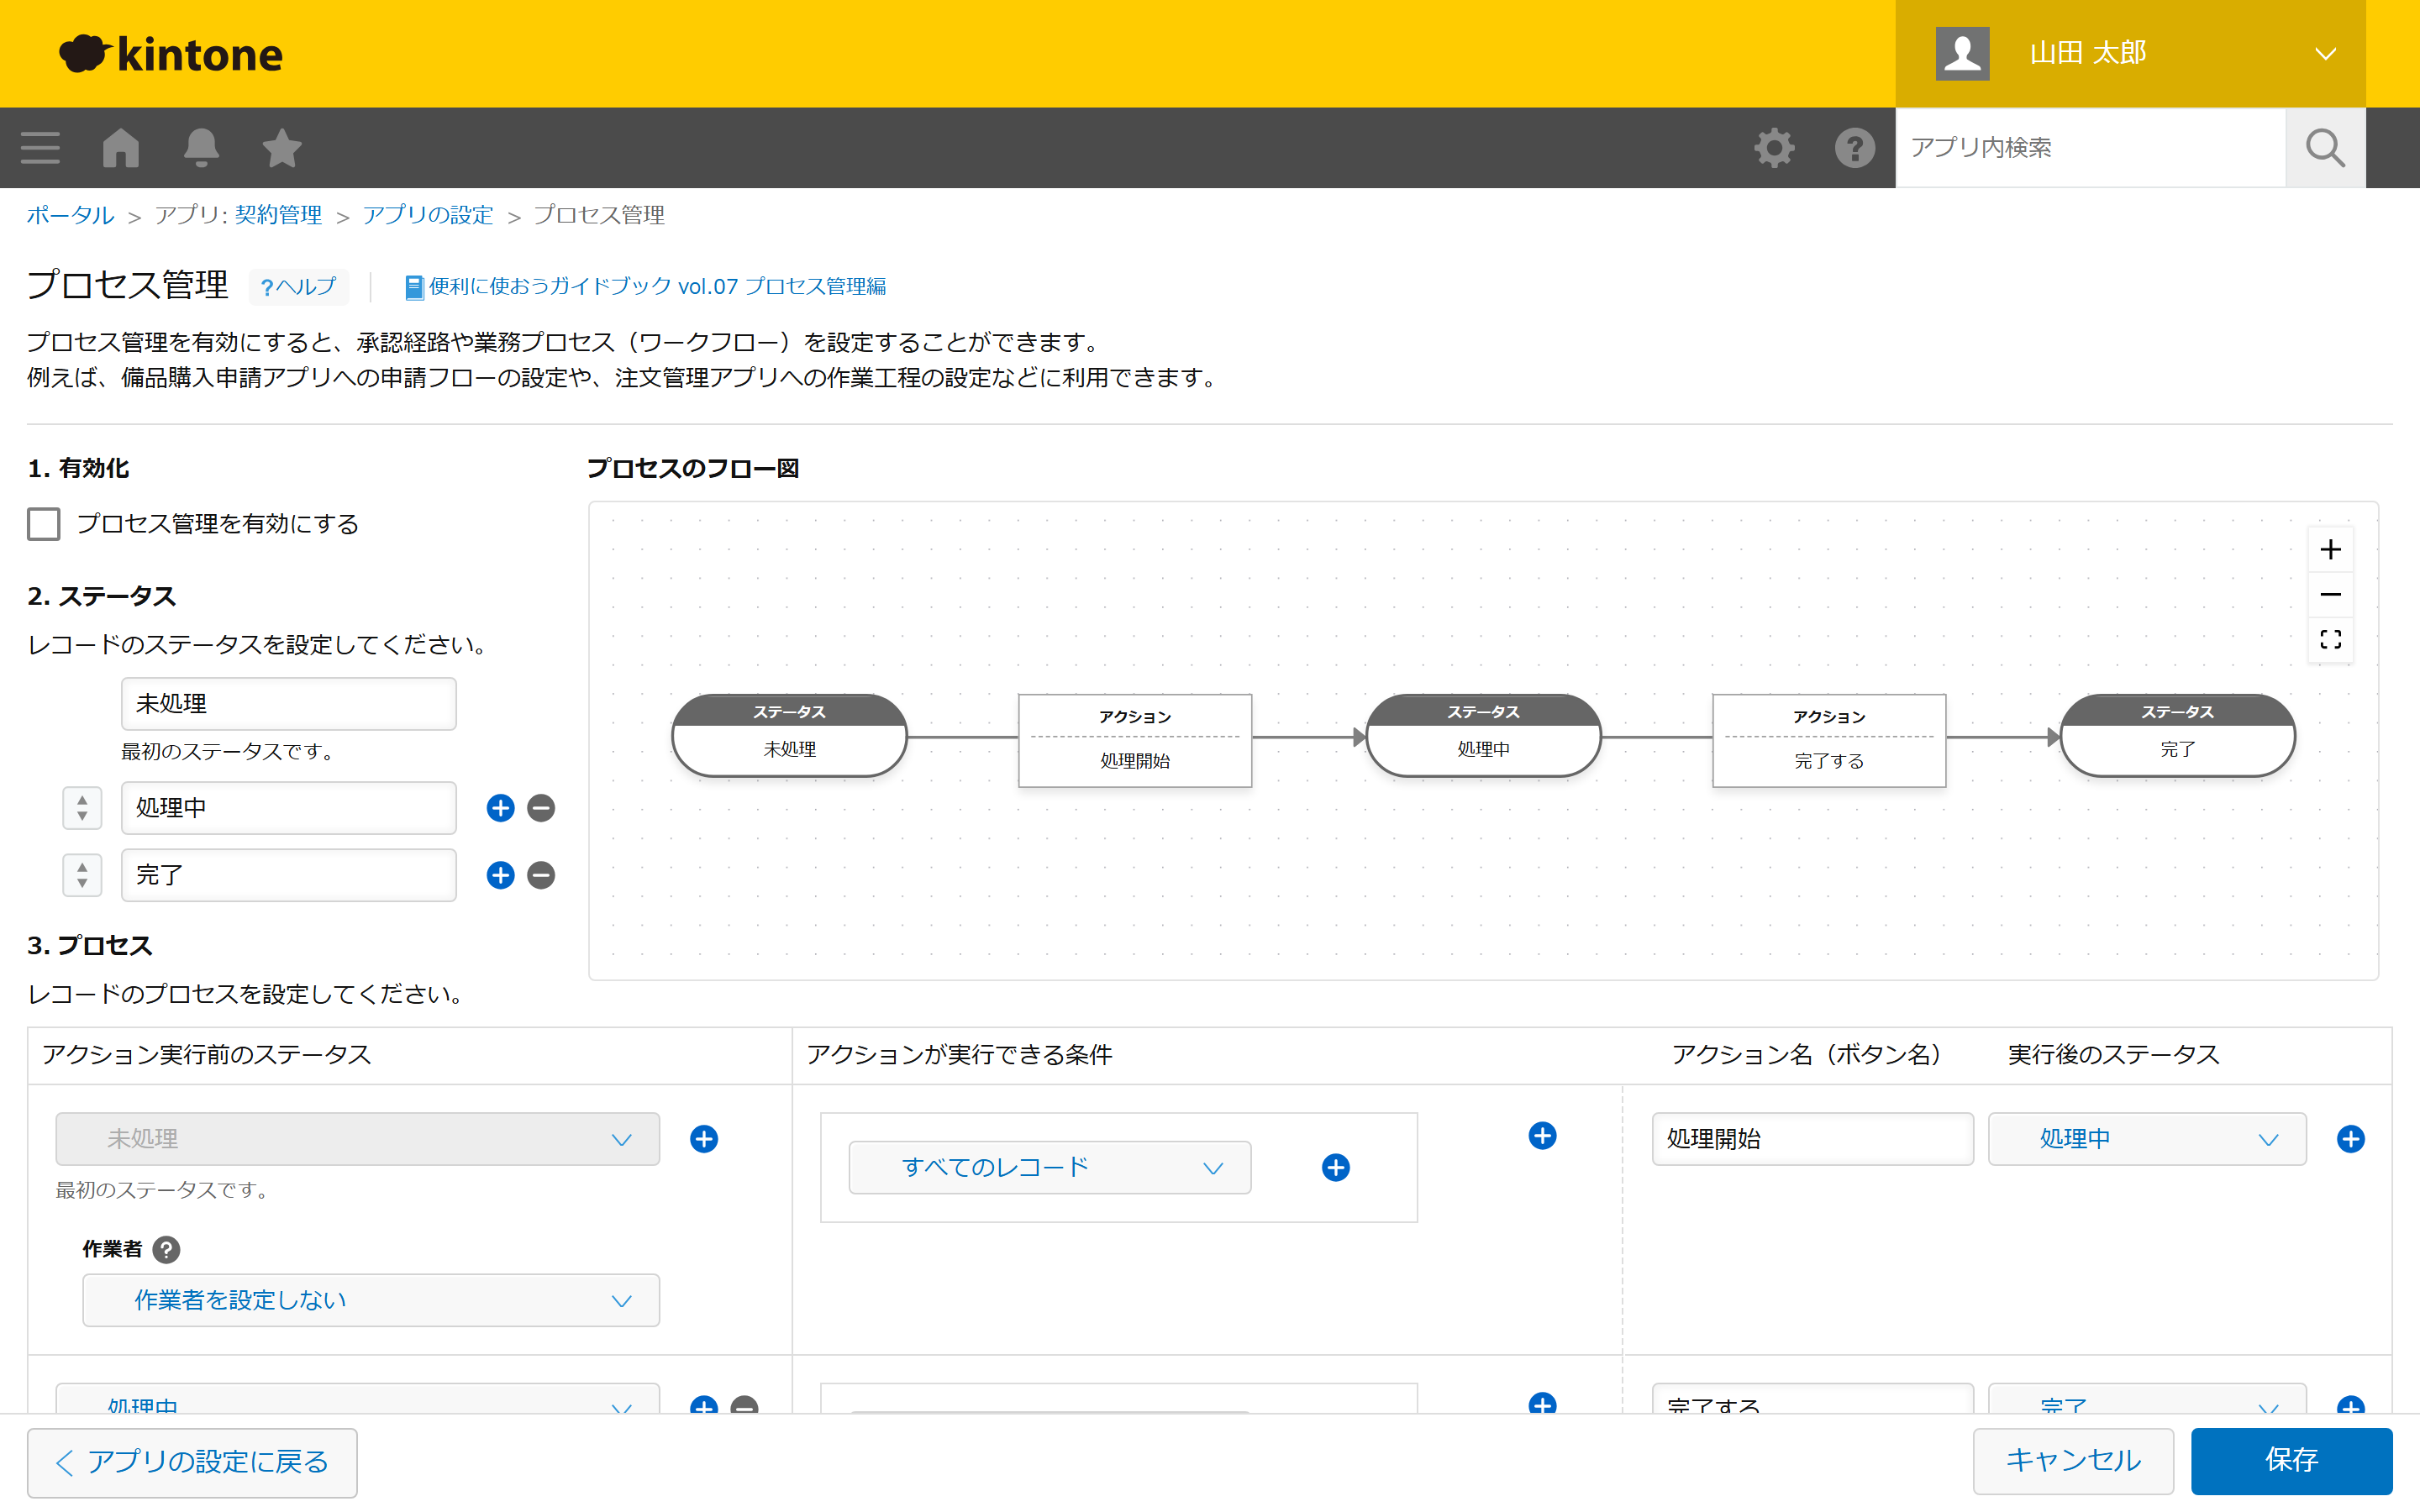This screenshot has width=2420, height=1512.
Task: Click the user avatar icon
Action: pyautogui.click(x=1962, y=53)
